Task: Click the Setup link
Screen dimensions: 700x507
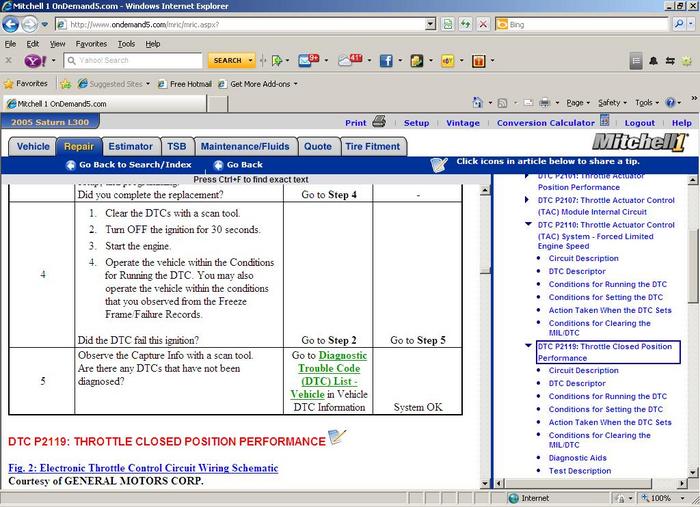Action: pos(416,123)
